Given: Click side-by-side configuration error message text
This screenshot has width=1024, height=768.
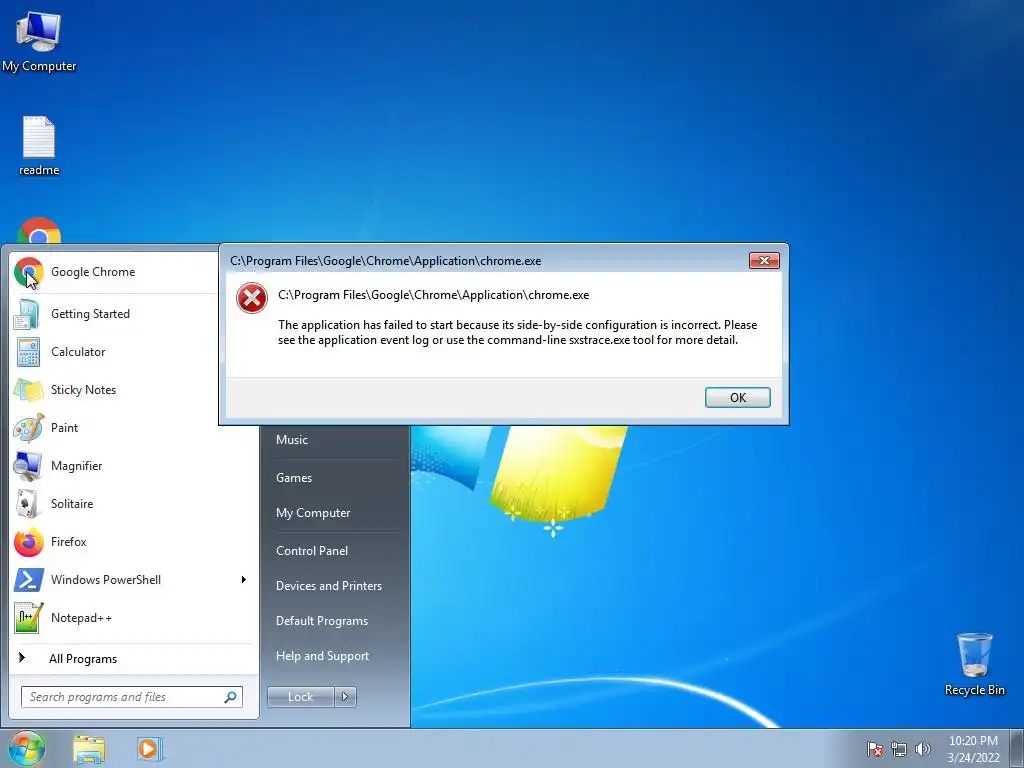Looking at the screenshot, I should point(517,332).
